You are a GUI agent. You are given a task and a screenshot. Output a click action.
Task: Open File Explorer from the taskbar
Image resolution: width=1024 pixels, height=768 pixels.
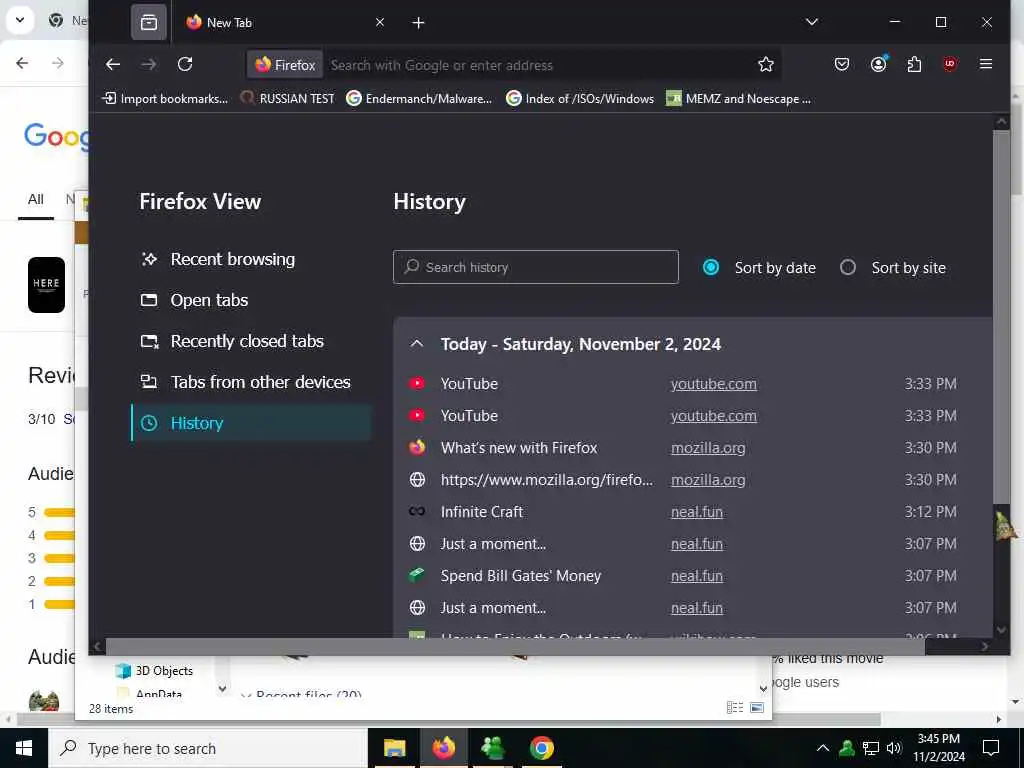[394, 748]
